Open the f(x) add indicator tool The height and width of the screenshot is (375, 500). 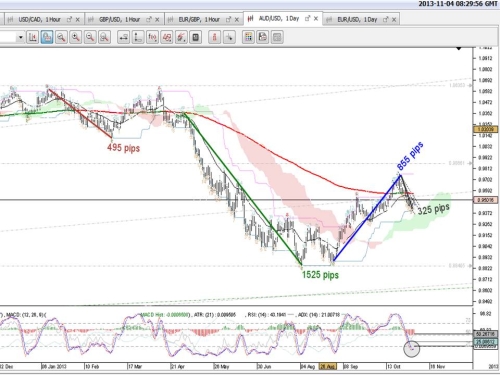coord(152,37)
